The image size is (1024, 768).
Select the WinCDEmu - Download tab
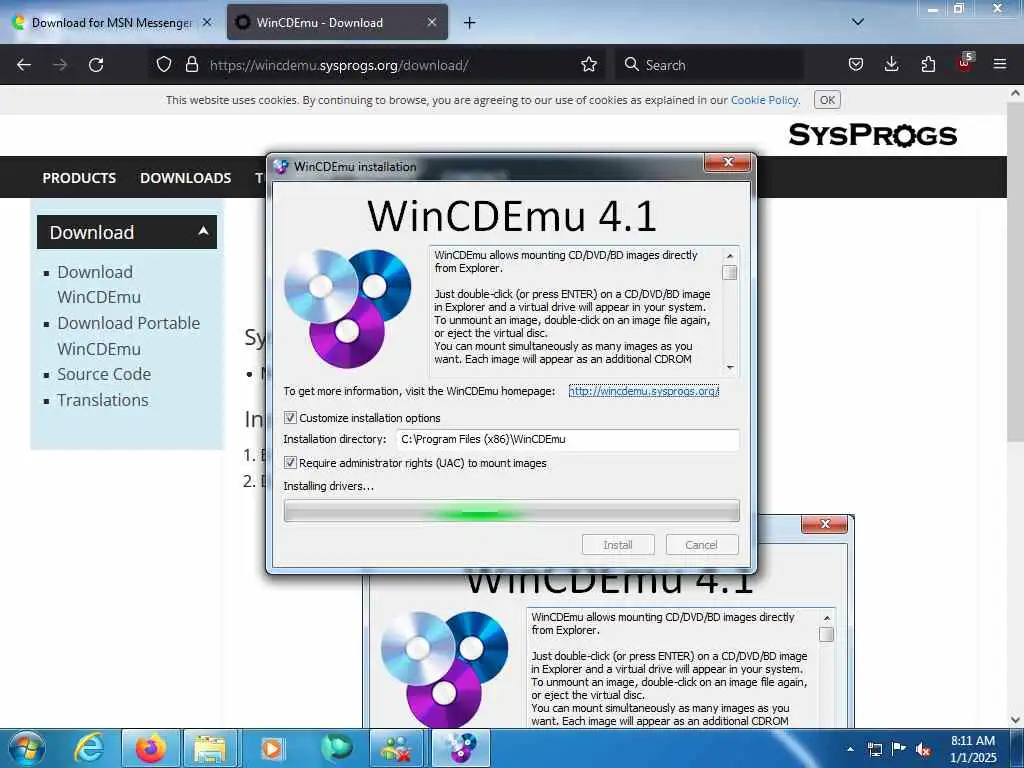coord(337,23)
